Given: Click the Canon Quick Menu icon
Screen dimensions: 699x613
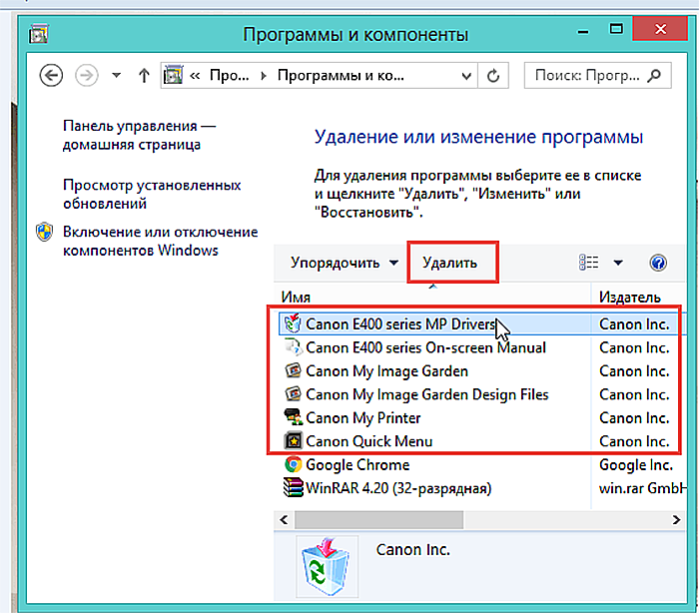Looking at the screenshot, I should pos(293,441).
